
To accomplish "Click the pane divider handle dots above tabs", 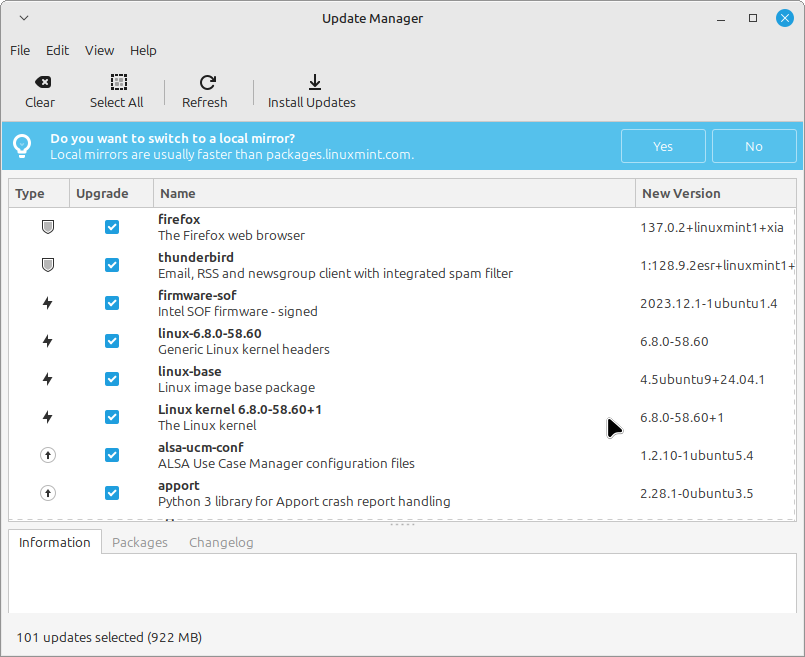I will [402, 525].
